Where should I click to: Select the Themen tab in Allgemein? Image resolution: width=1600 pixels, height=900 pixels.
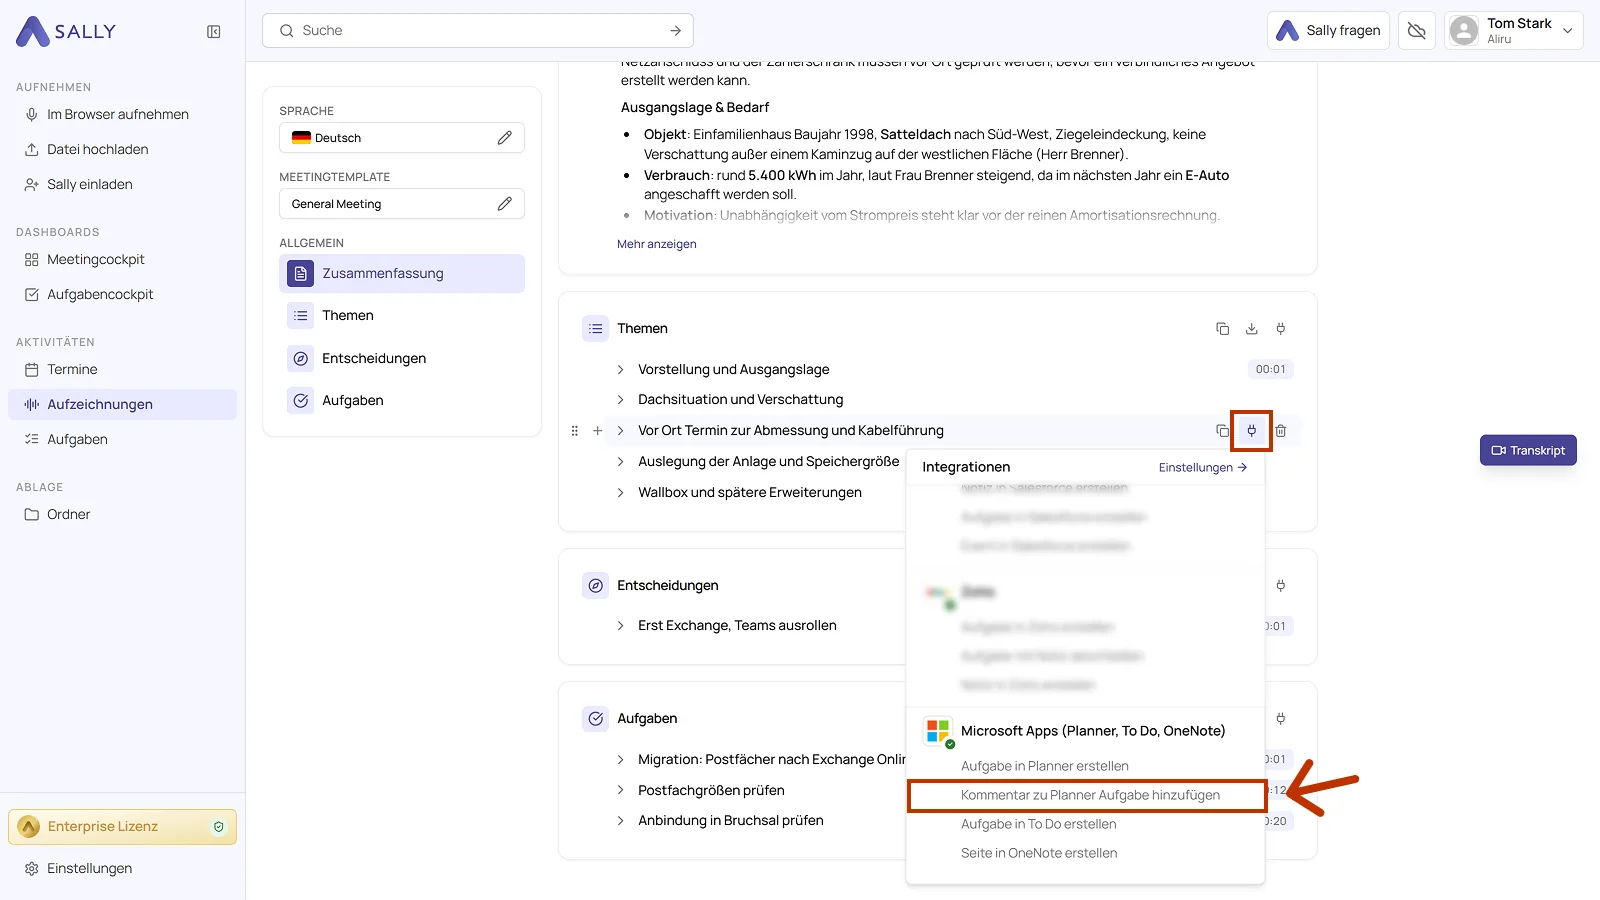tap(402, 315)
